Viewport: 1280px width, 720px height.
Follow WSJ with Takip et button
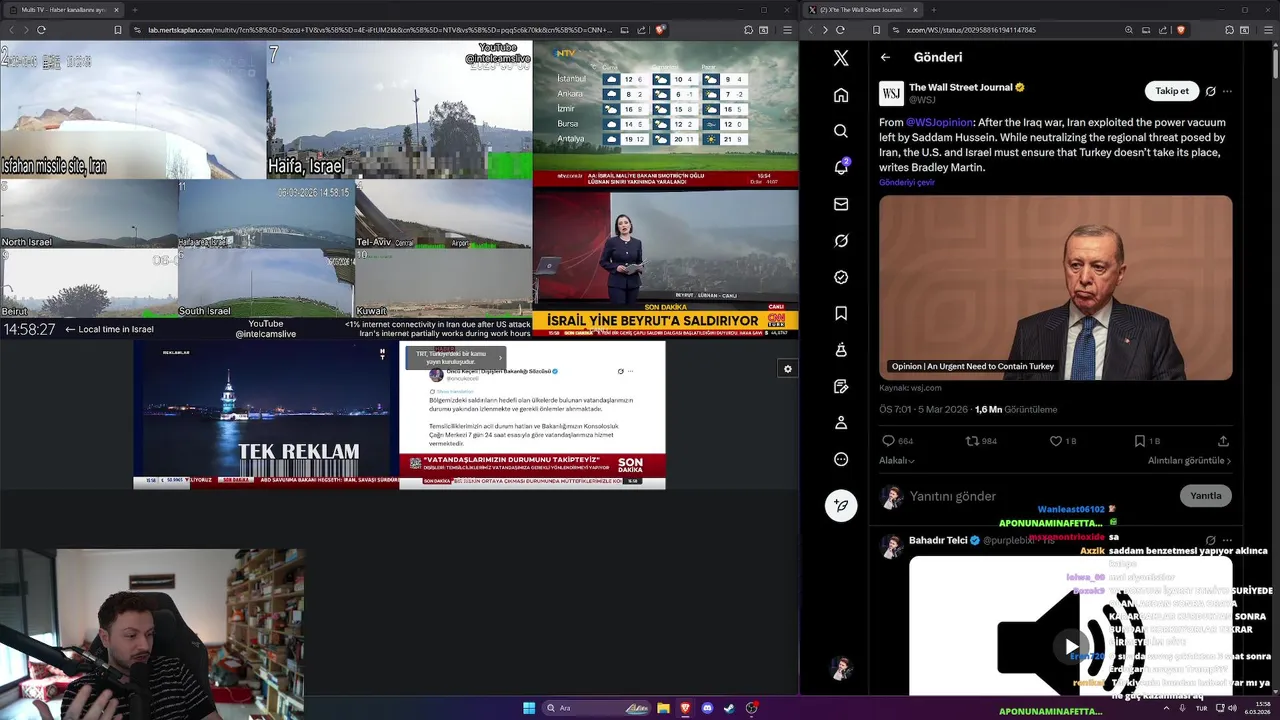click(x=1172, y=91)
